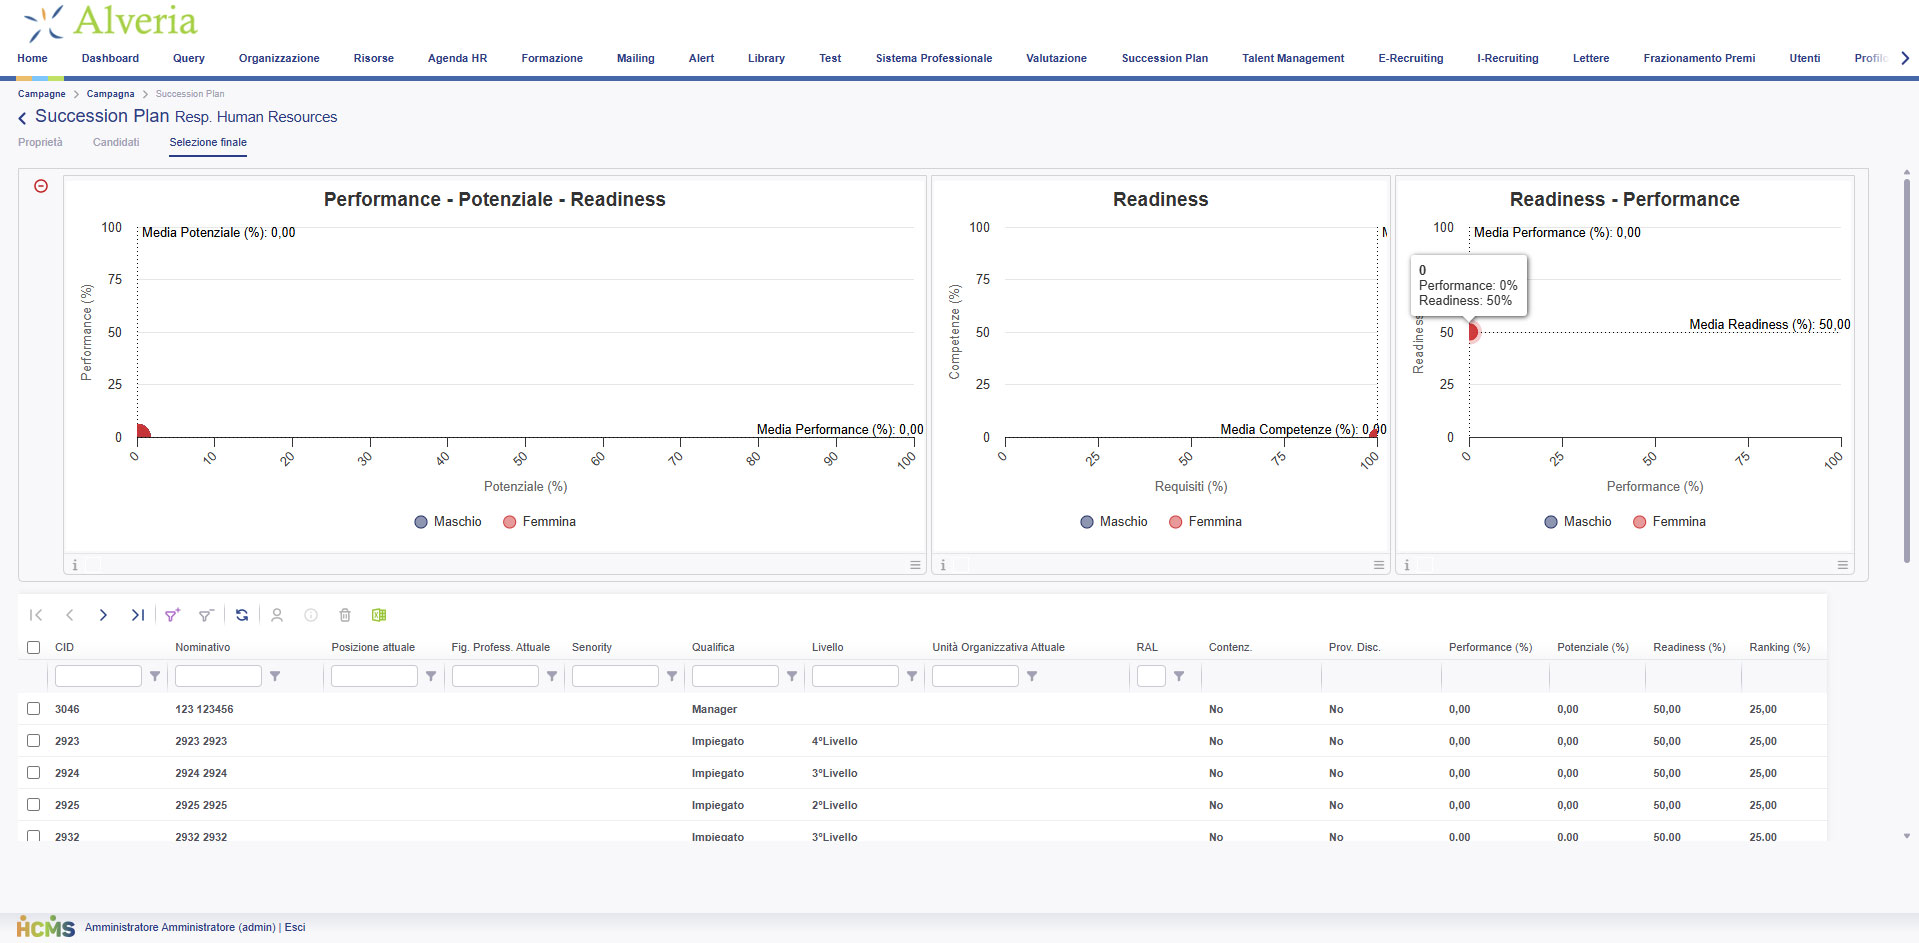Go to the next grid page
1919x943 pixels.
[103, 615]
